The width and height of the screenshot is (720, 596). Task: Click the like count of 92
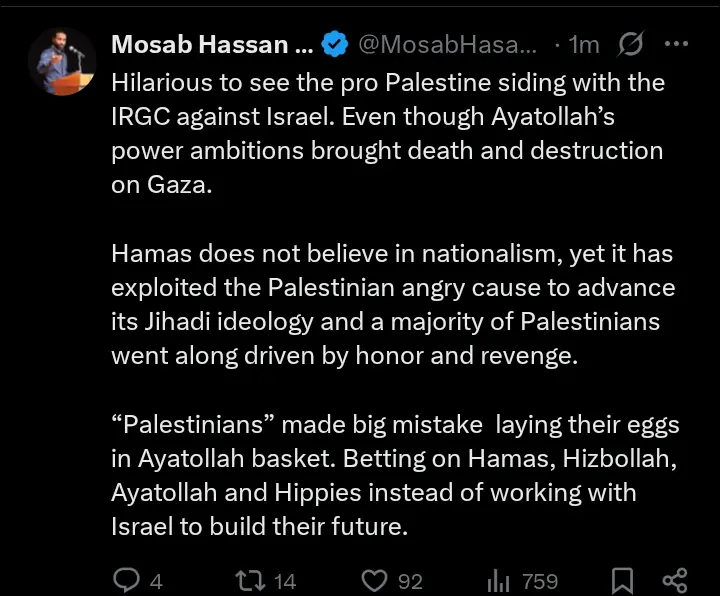410,581
